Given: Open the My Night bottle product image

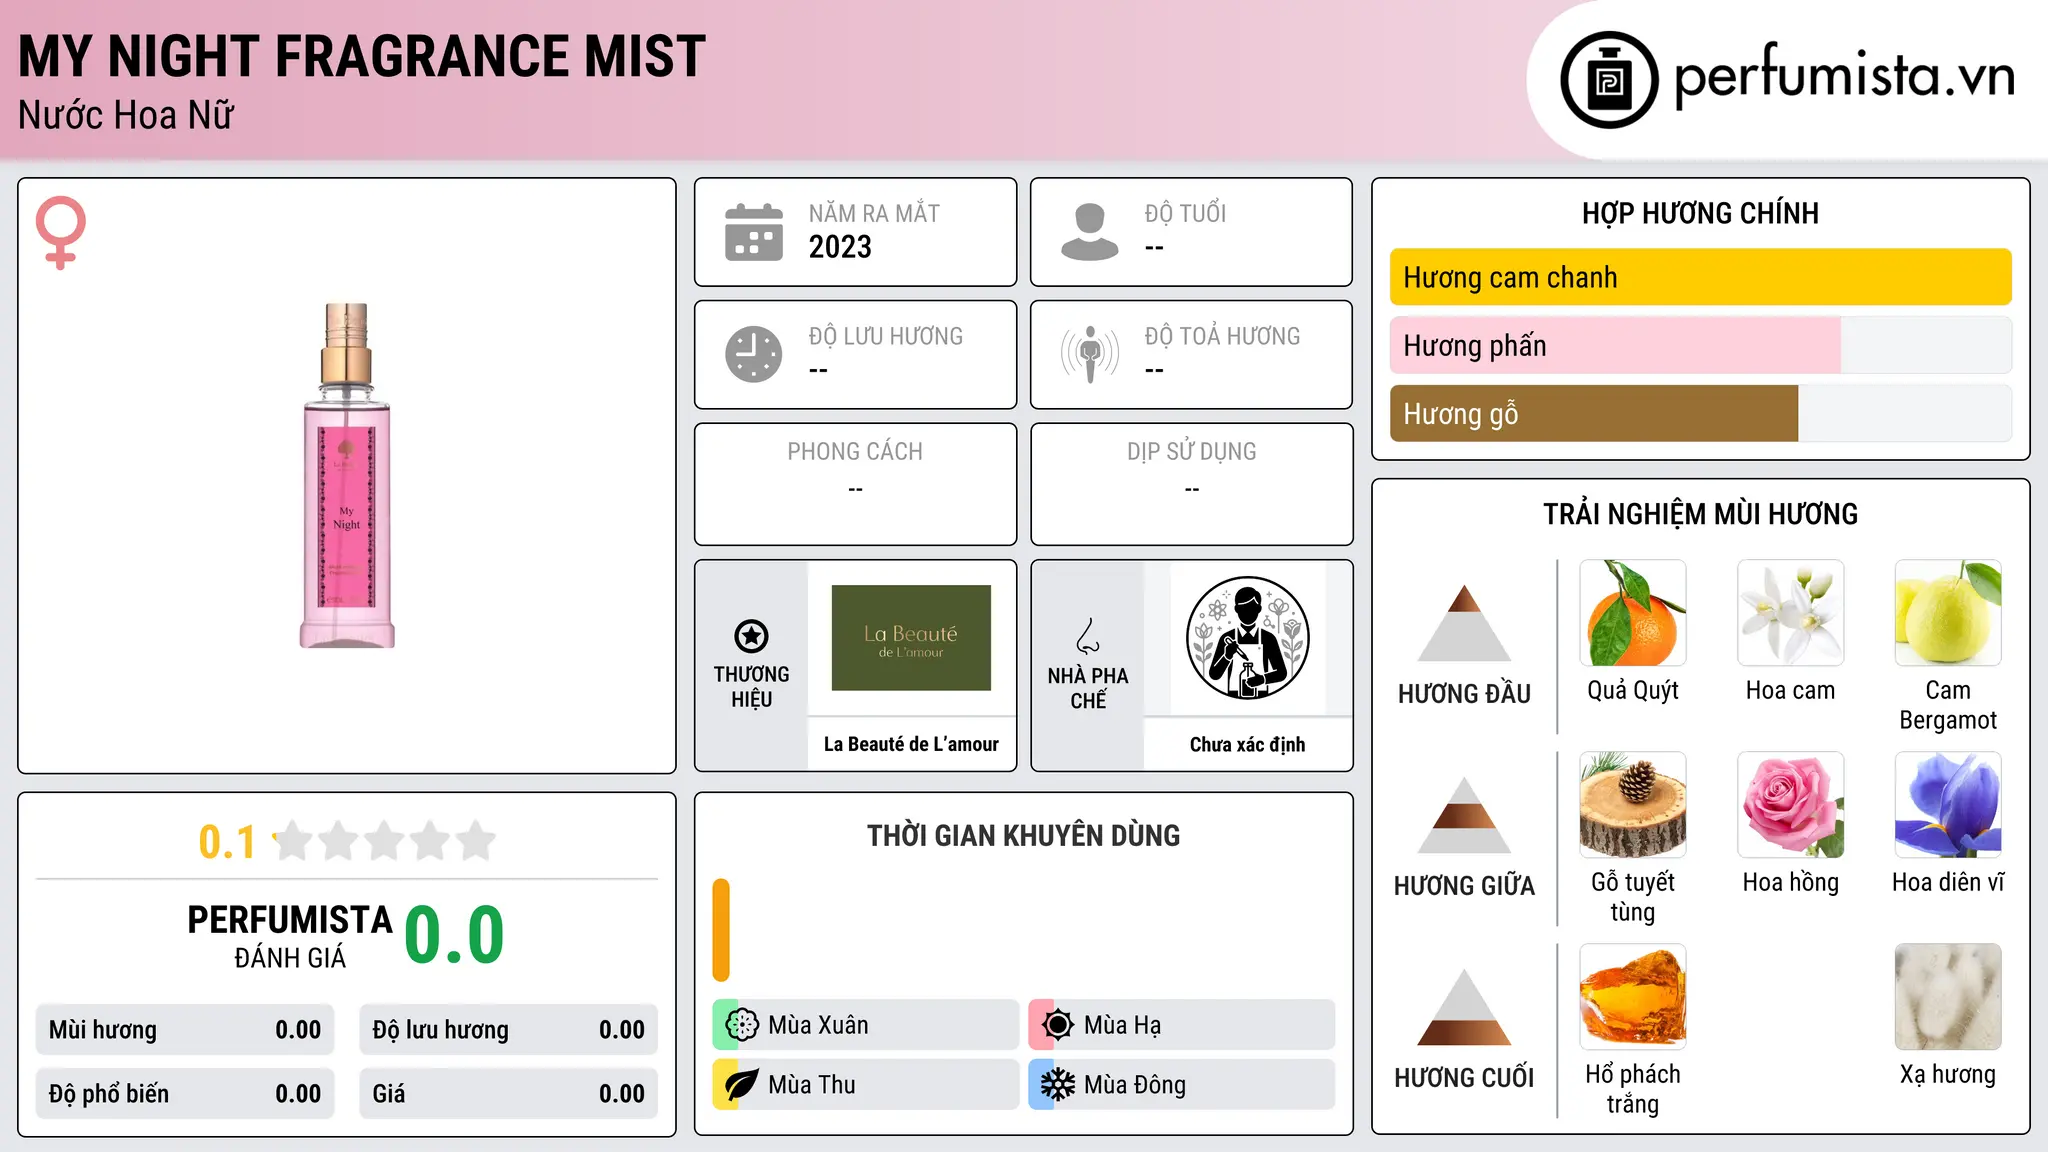Looking at the screenshot, I should point(347,476).
